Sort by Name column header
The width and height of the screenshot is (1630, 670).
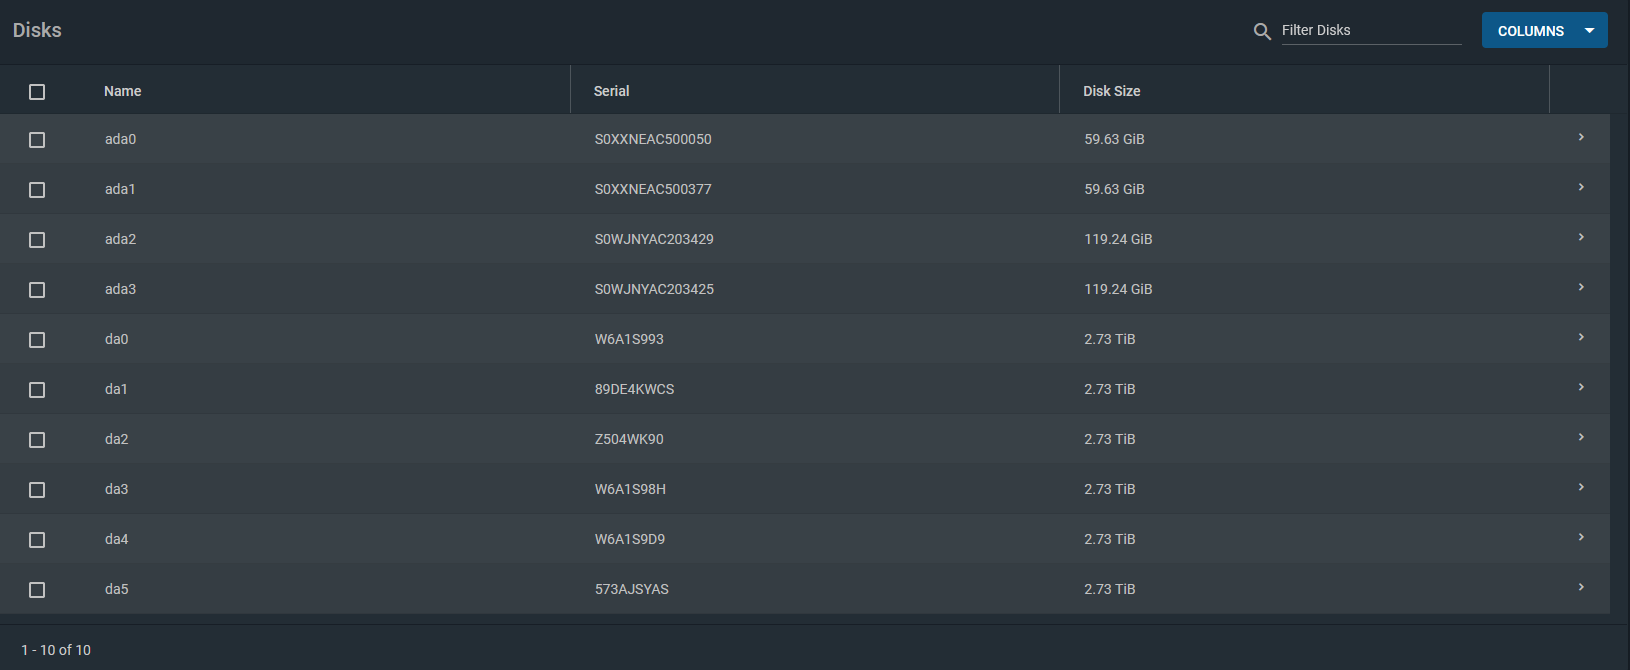pos(123,91)
